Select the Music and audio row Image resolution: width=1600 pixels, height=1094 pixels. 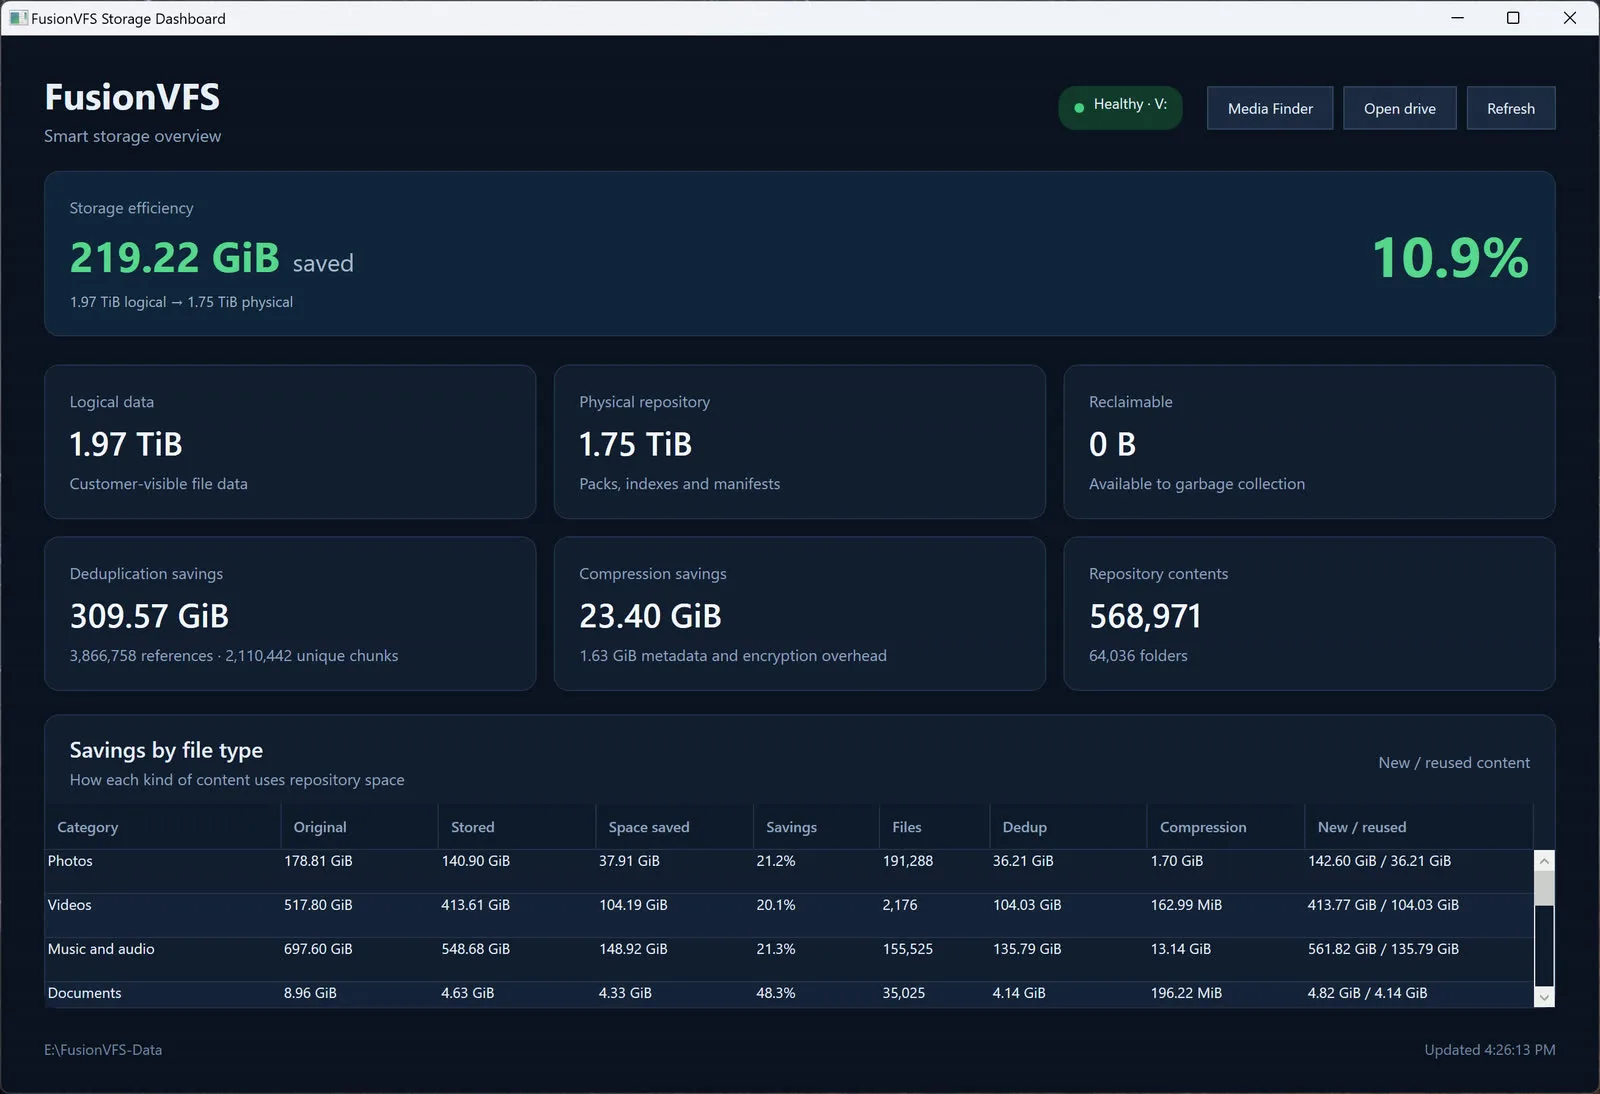[789, 959]
